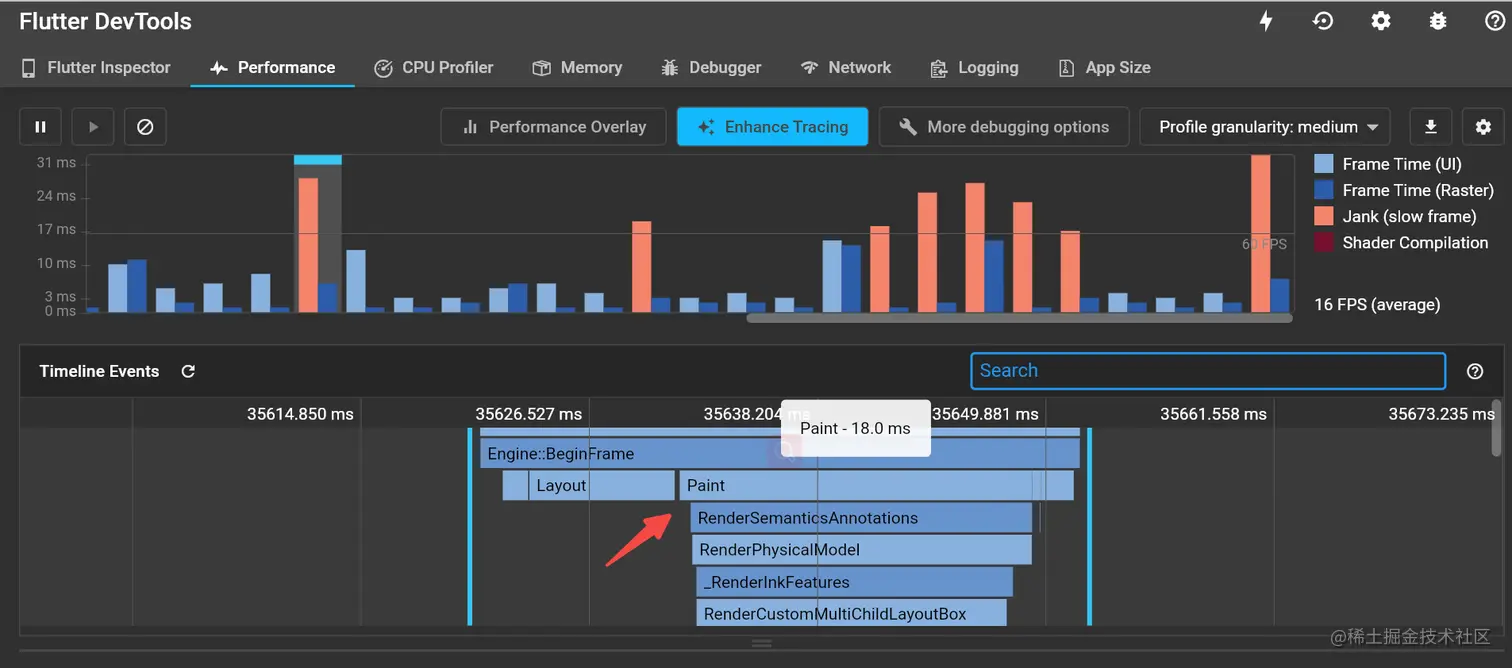Resume frame recording play button
The height and width of the screenshot is (668, 1512).
[x=93, y=127]
